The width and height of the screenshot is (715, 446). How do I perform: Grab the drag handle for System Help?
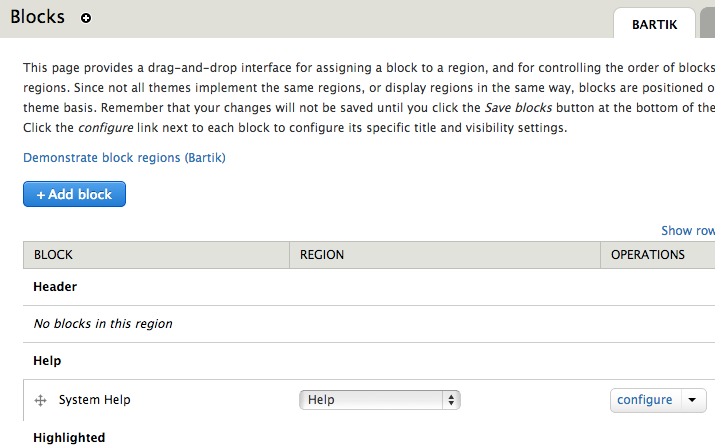click(41, 400)
